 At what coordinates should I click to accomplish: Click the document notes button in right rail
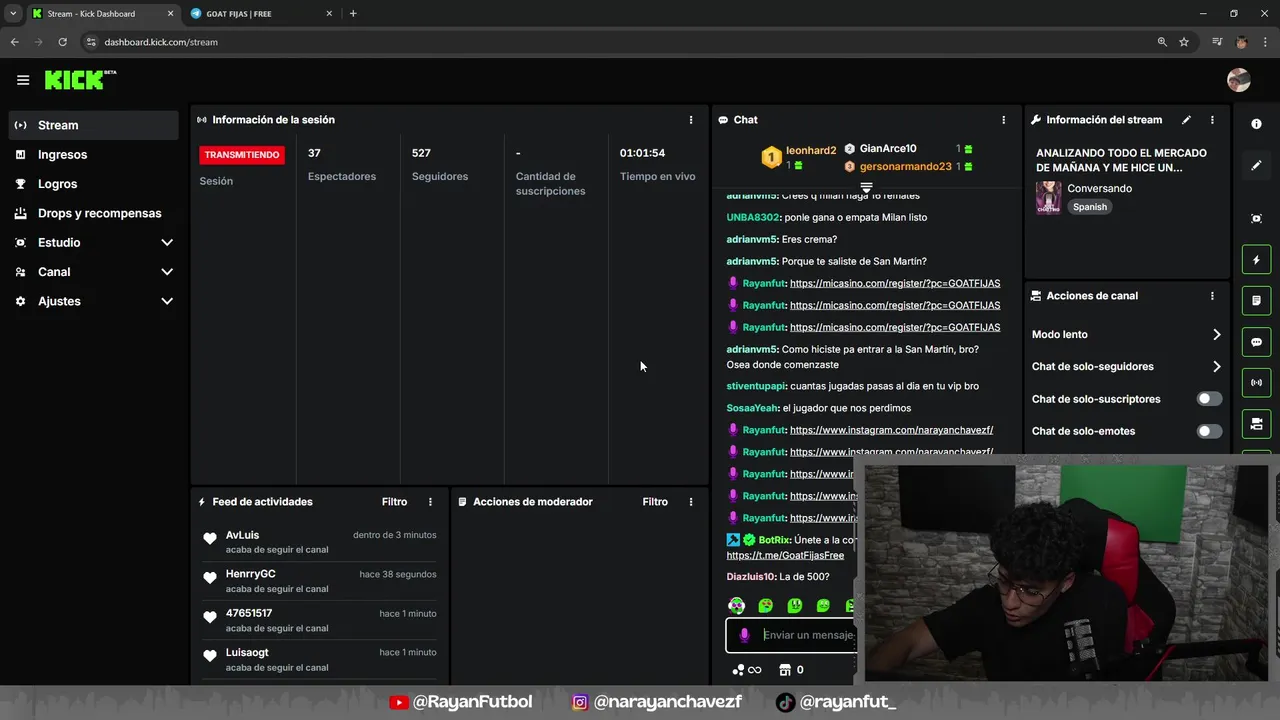[1256, 301]
